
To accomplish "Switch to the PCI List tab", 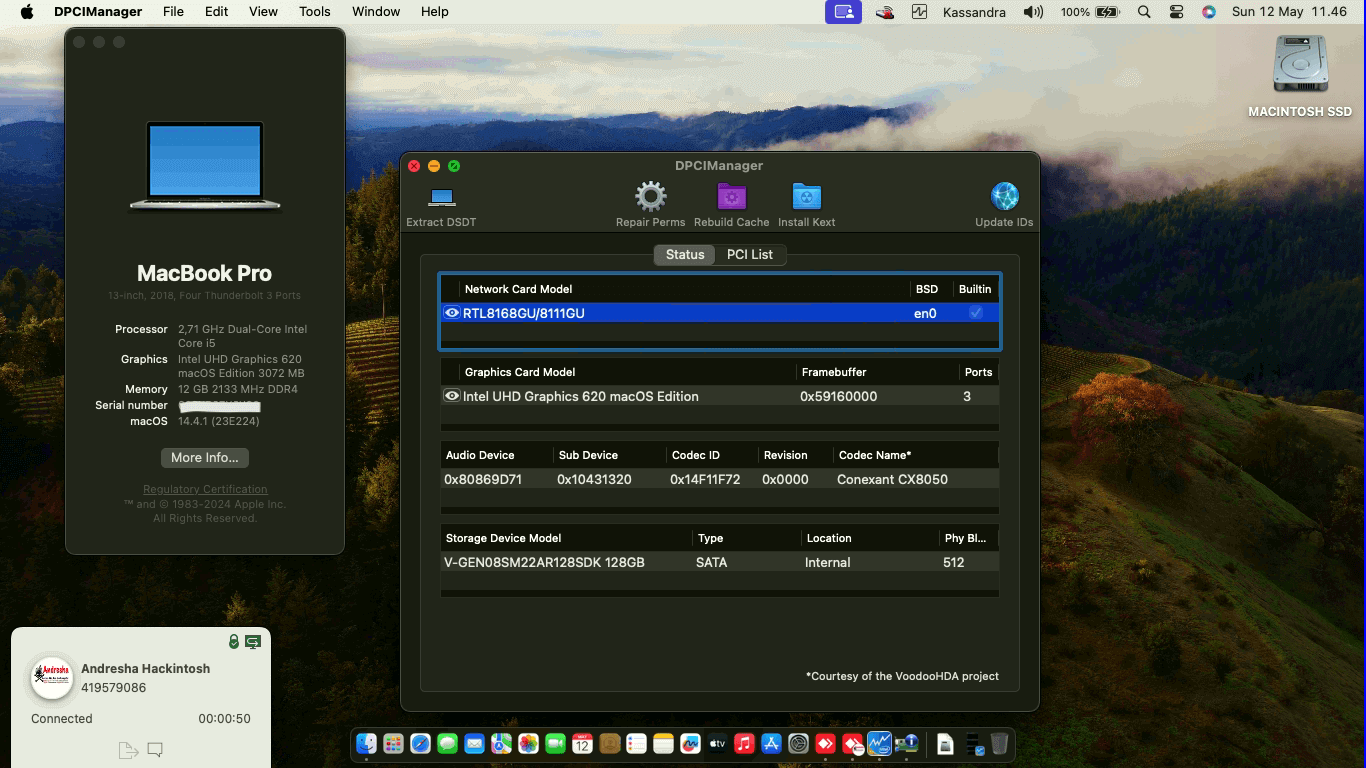I will [x=750, y=254].
